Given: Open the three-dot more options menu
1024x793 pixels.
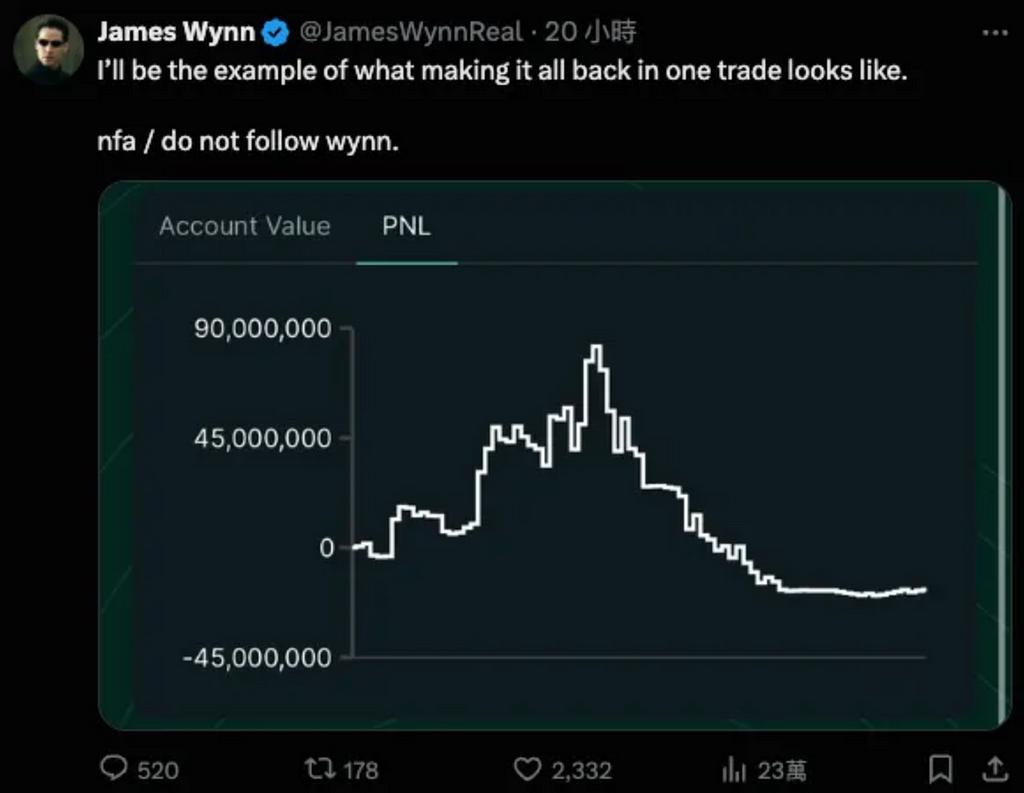Looking at the screenshot, I should pyautogui.click(x=995, y=33).
